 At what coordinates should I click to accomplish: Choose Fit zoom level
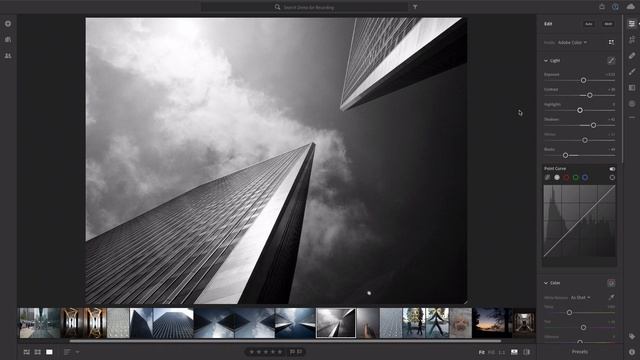pos(482,352)
